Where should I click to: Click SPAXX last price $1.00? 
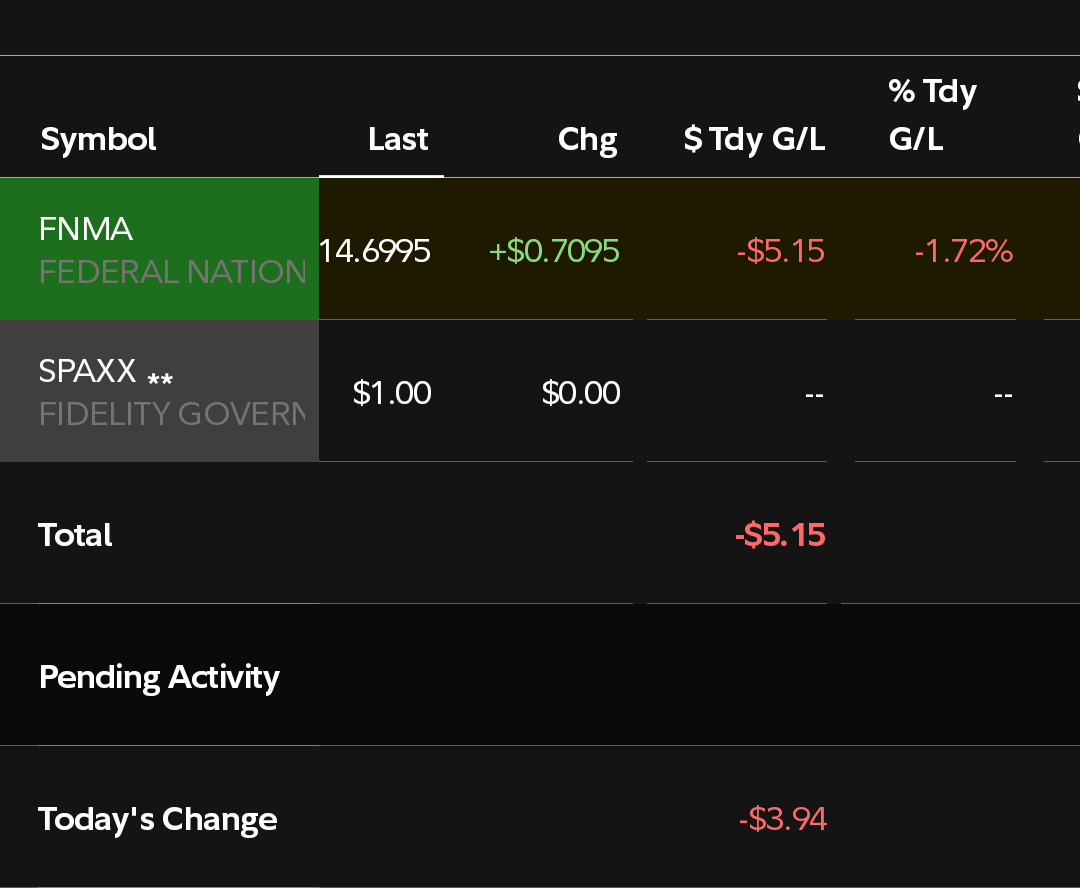coord(392,393)
